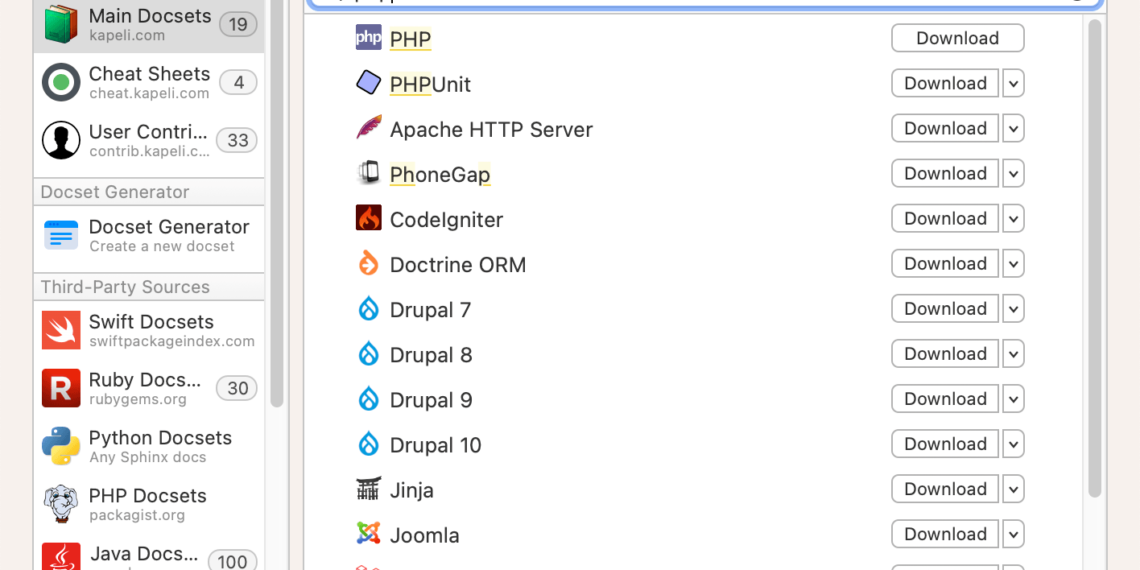Click the PHP docset icon

(x=369, y=37)
